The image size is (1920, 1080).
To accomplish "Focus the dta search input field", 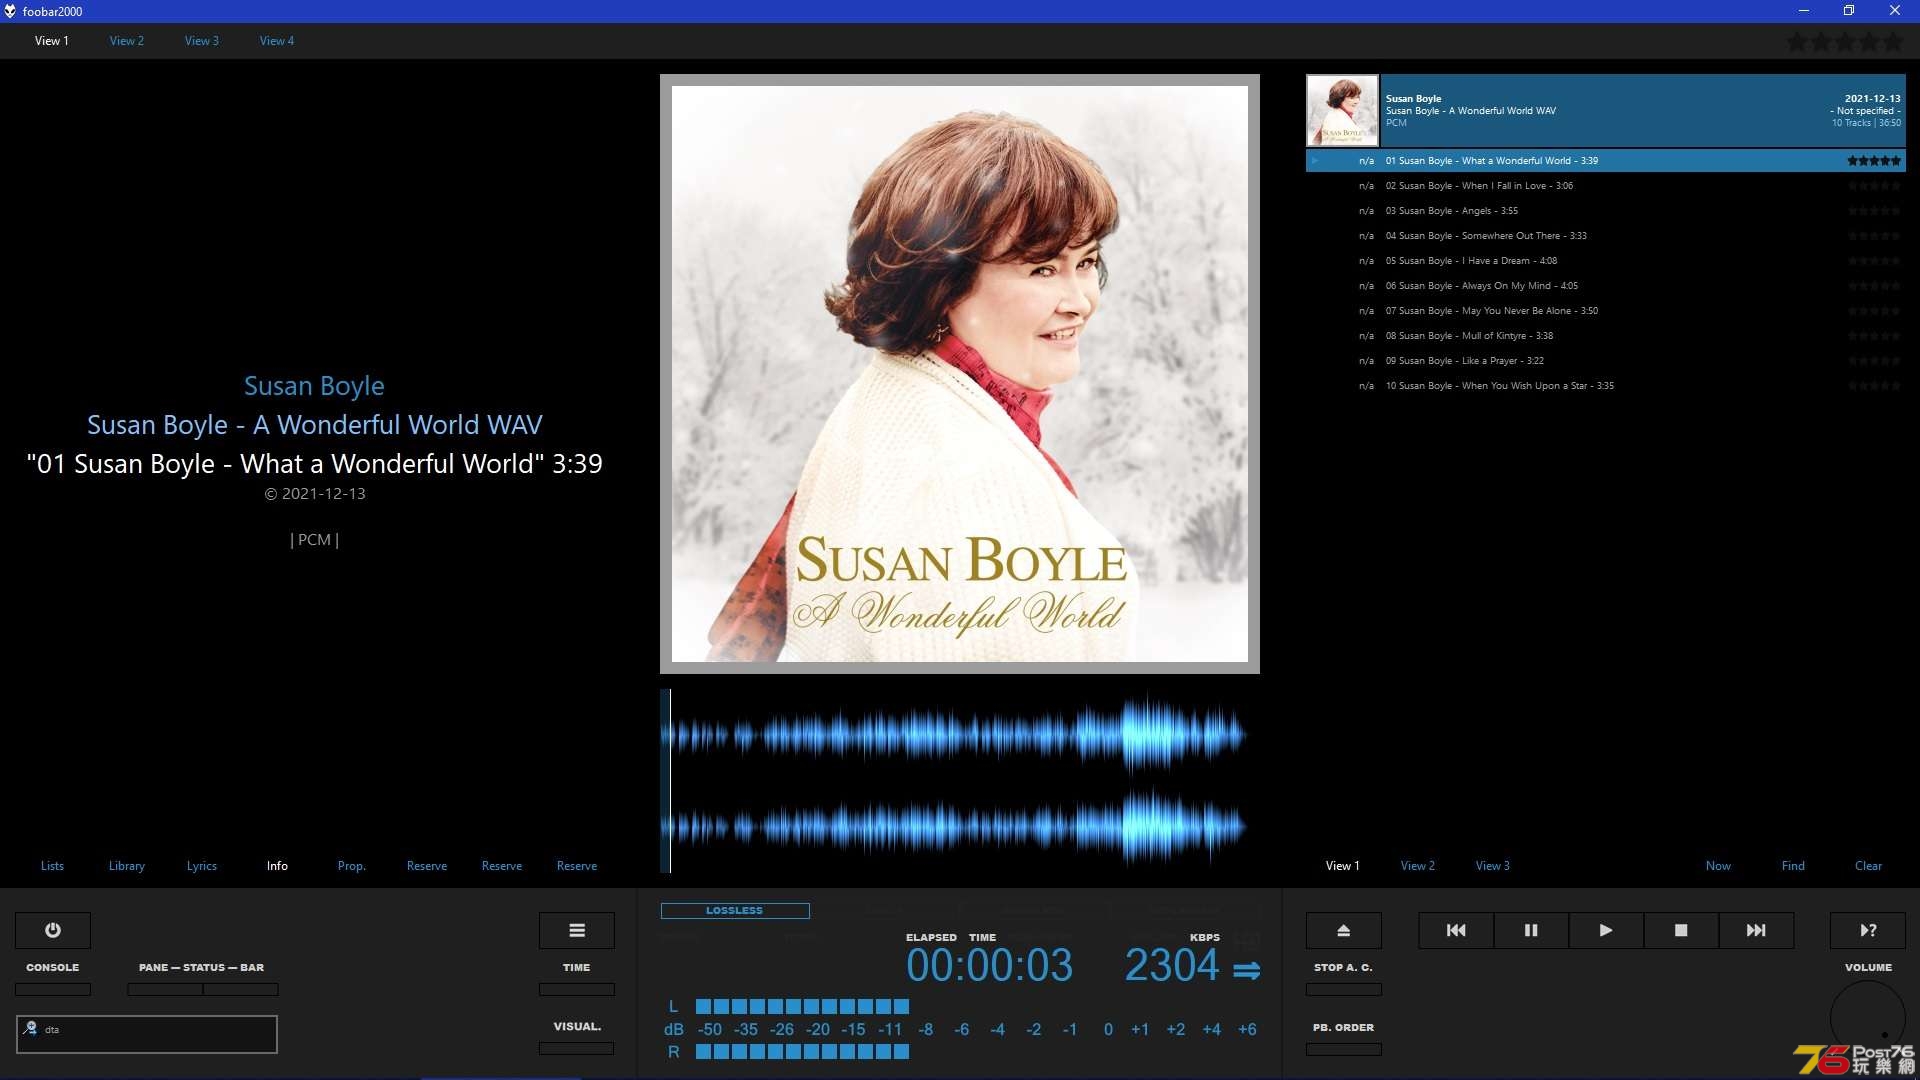I will [147, 1034].
